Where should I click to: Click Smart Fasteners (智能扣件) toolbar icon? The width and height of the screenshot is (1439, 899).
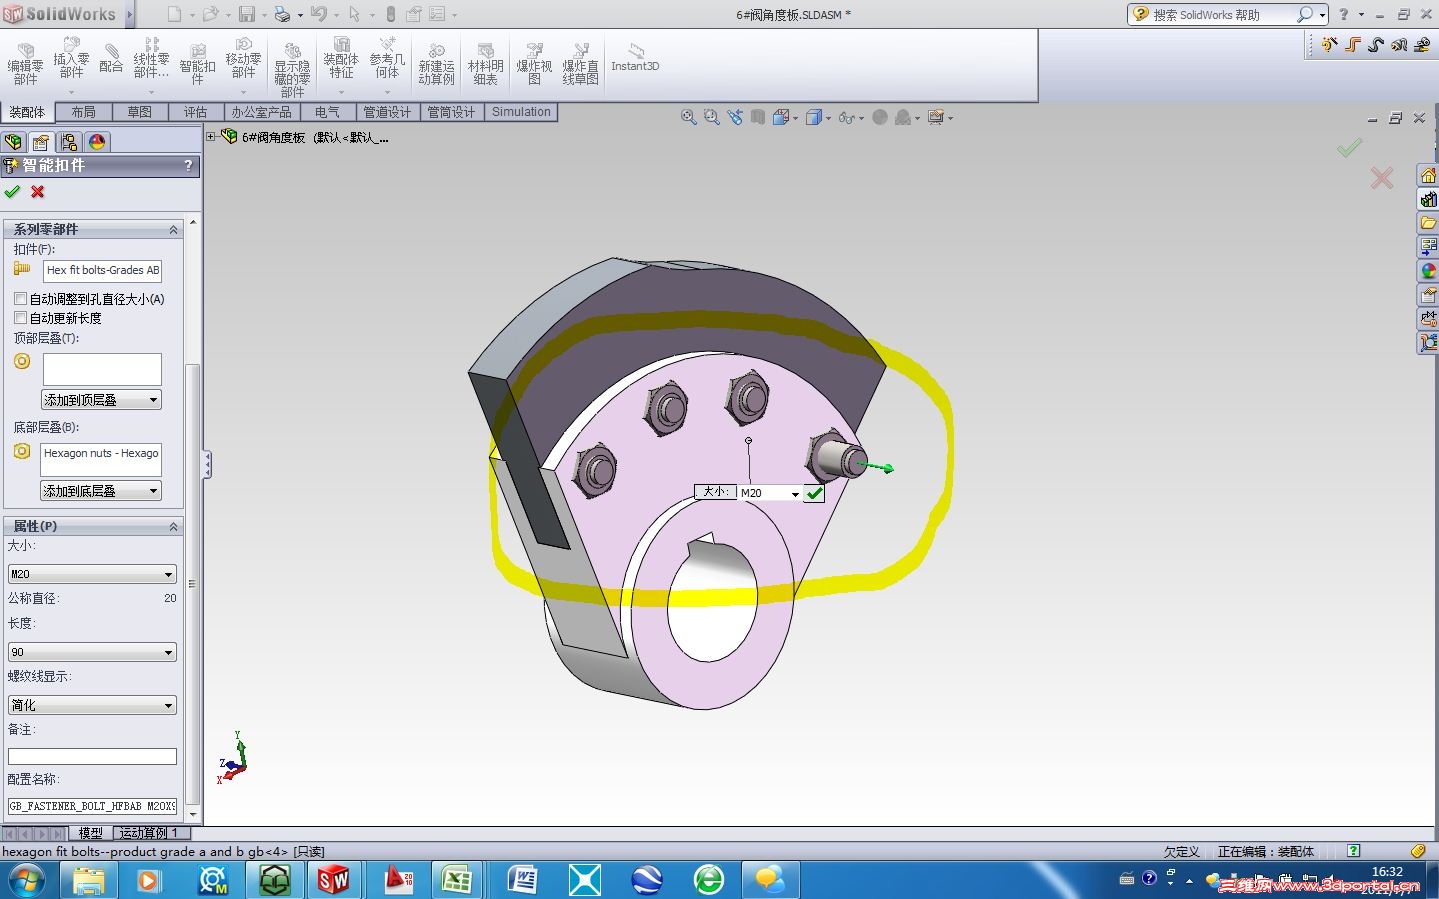(x=197, y=65)
